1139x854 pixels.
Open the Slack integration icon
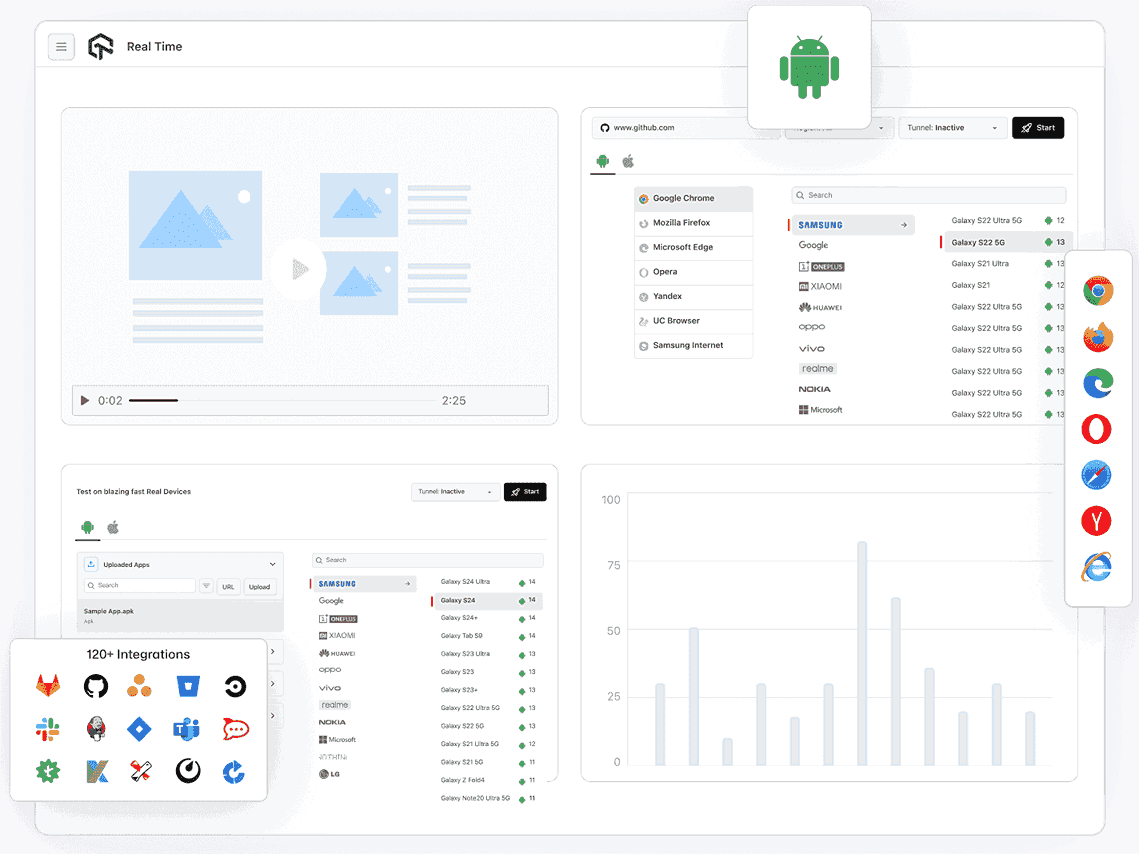[48, 729]
